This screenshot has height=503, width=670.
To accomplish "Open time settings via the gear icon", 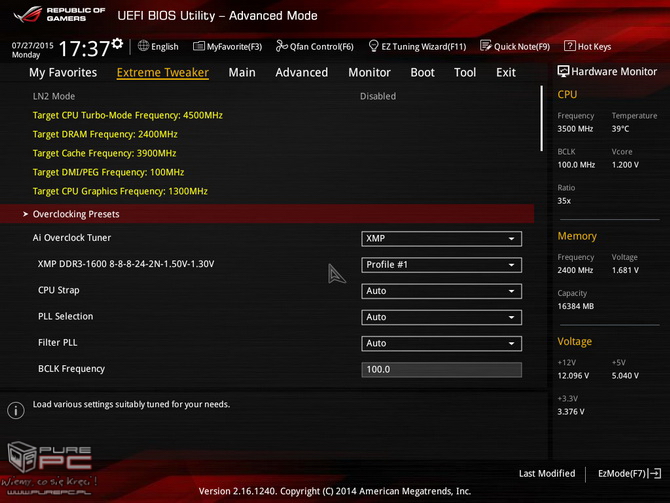I will [x=117, y=43].
